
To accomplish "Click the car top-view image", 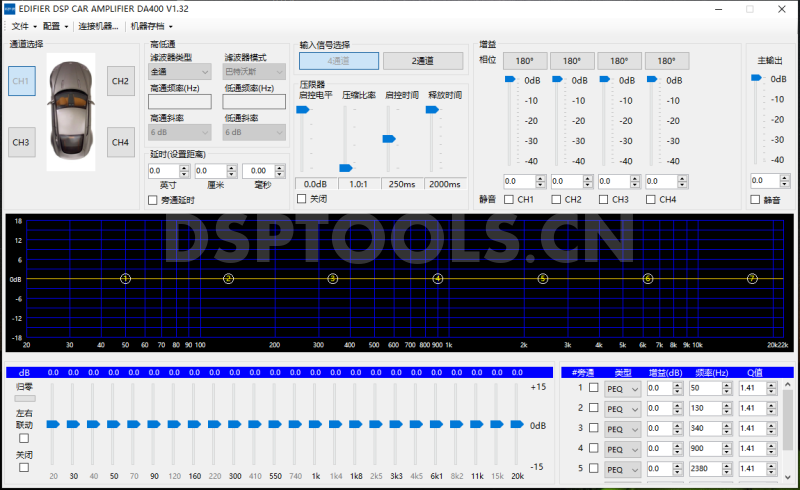I will click(x=71, y=111).
